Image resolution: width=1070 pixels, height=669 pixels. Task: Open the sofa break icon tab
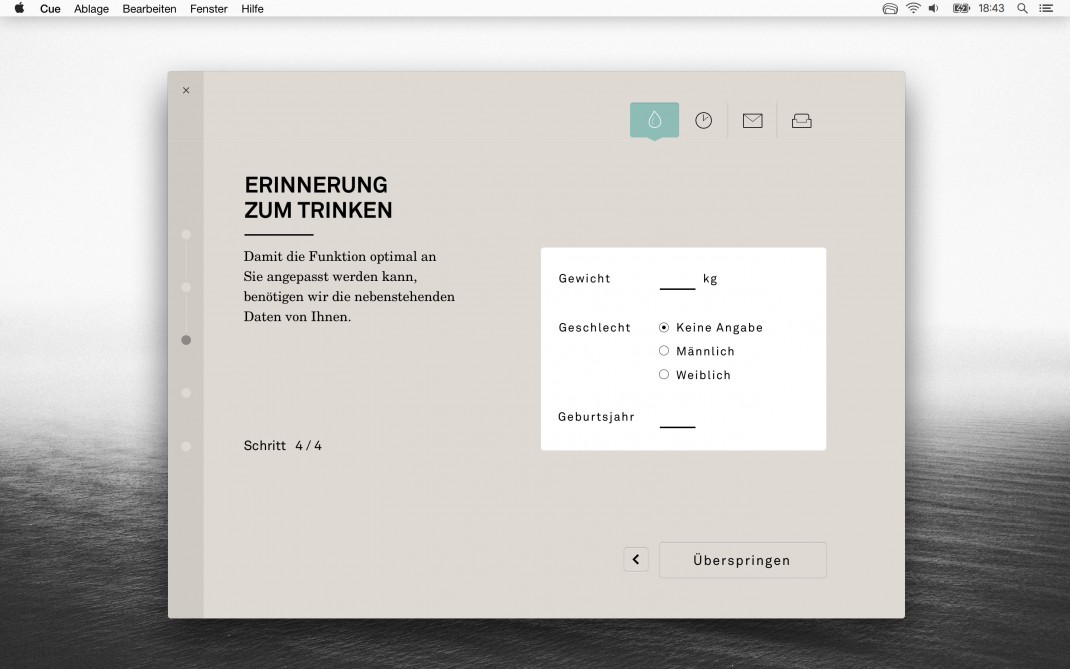[802, 120]
